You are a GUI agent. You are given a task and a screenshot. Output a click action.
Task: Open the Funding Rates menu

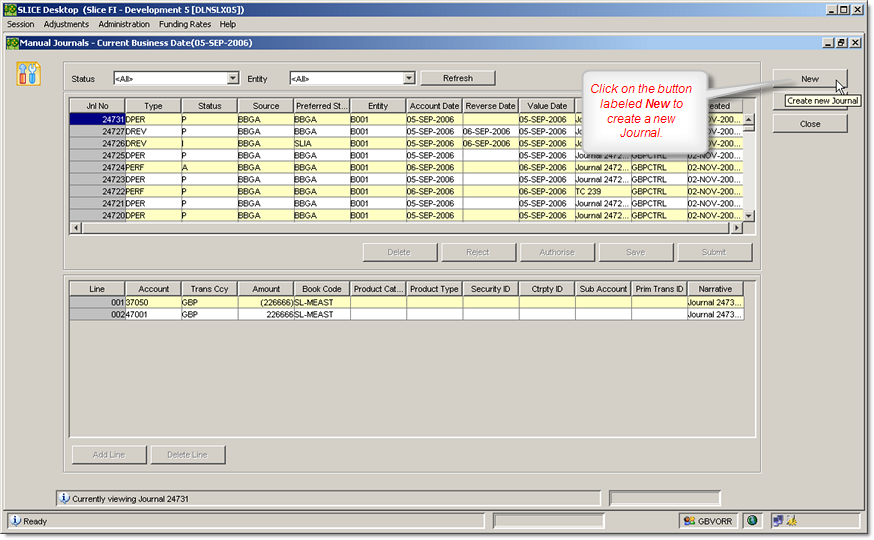point(186,24)
